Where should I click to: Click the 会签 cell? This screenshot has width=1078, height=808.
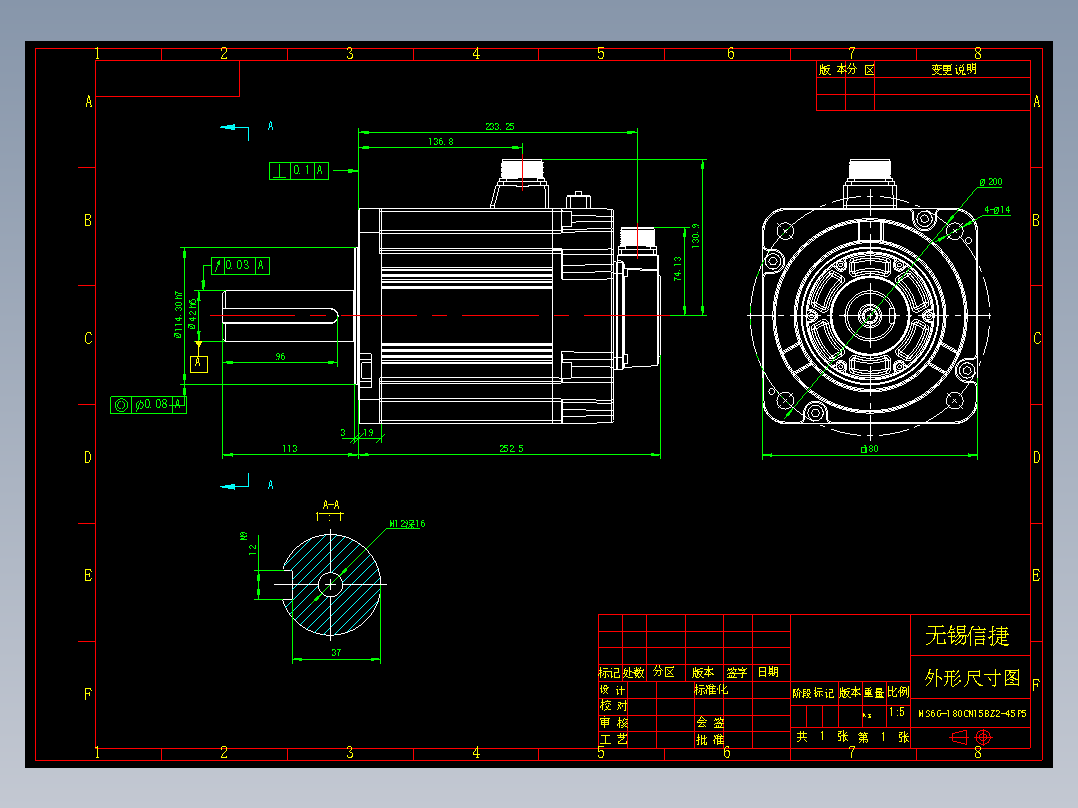(x=710, y=723)
